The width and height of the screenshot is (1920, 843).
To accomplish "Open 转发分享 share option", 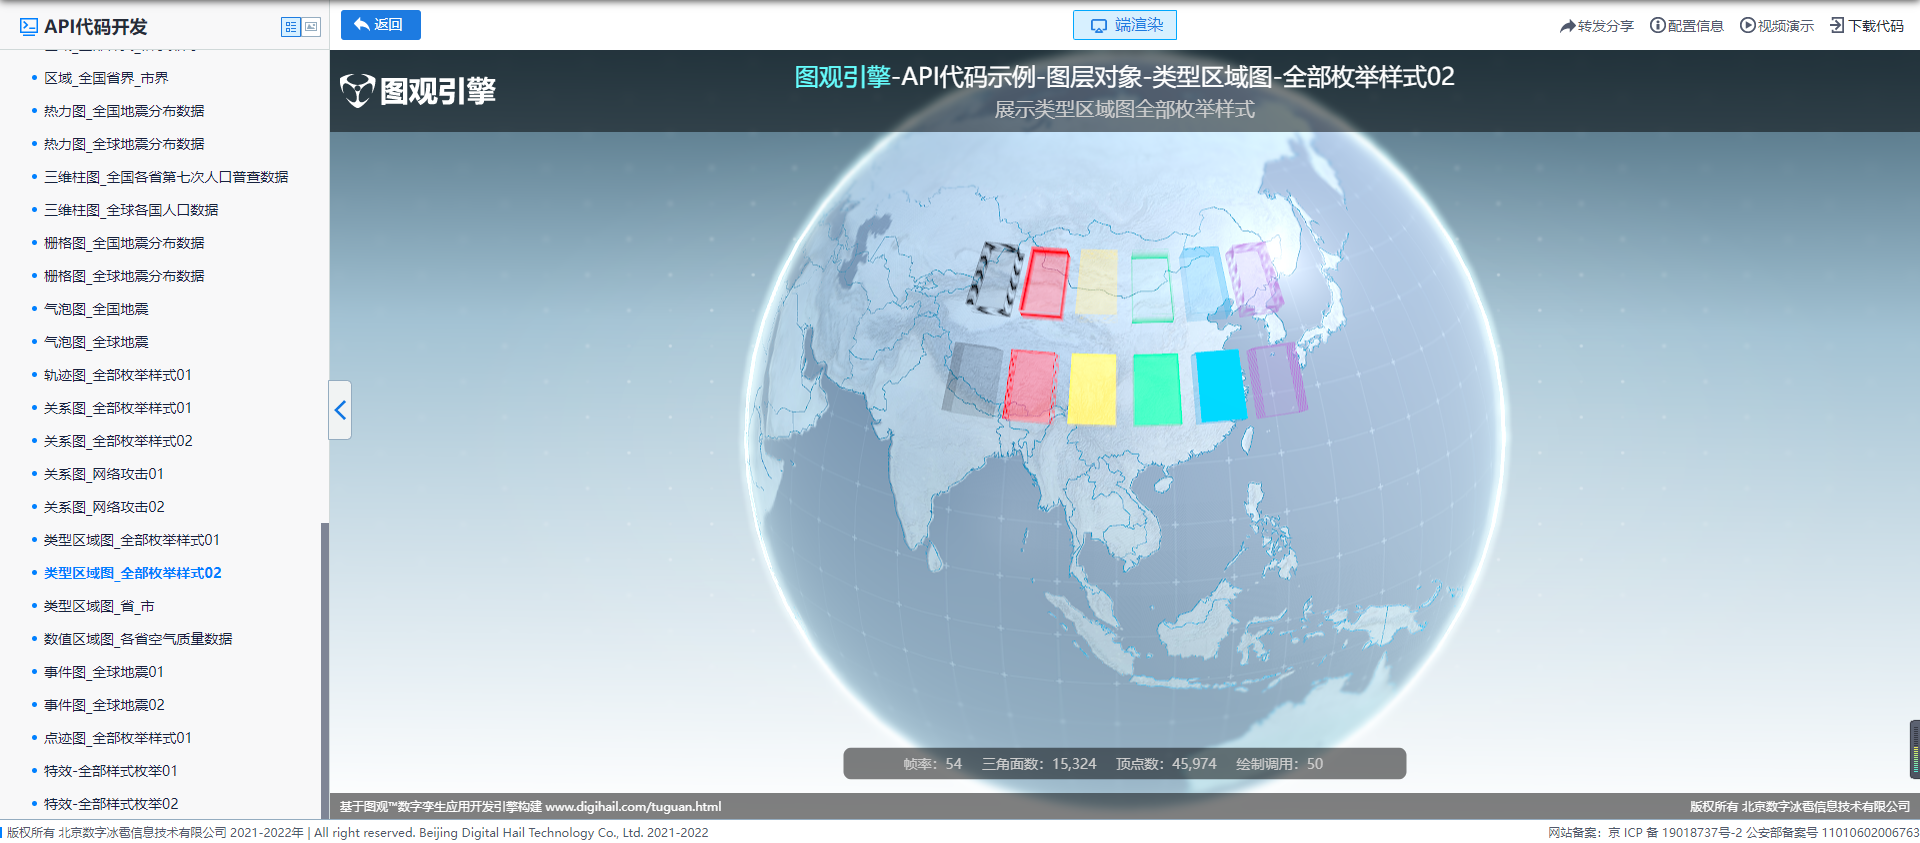I will [x=1596, y=26].
